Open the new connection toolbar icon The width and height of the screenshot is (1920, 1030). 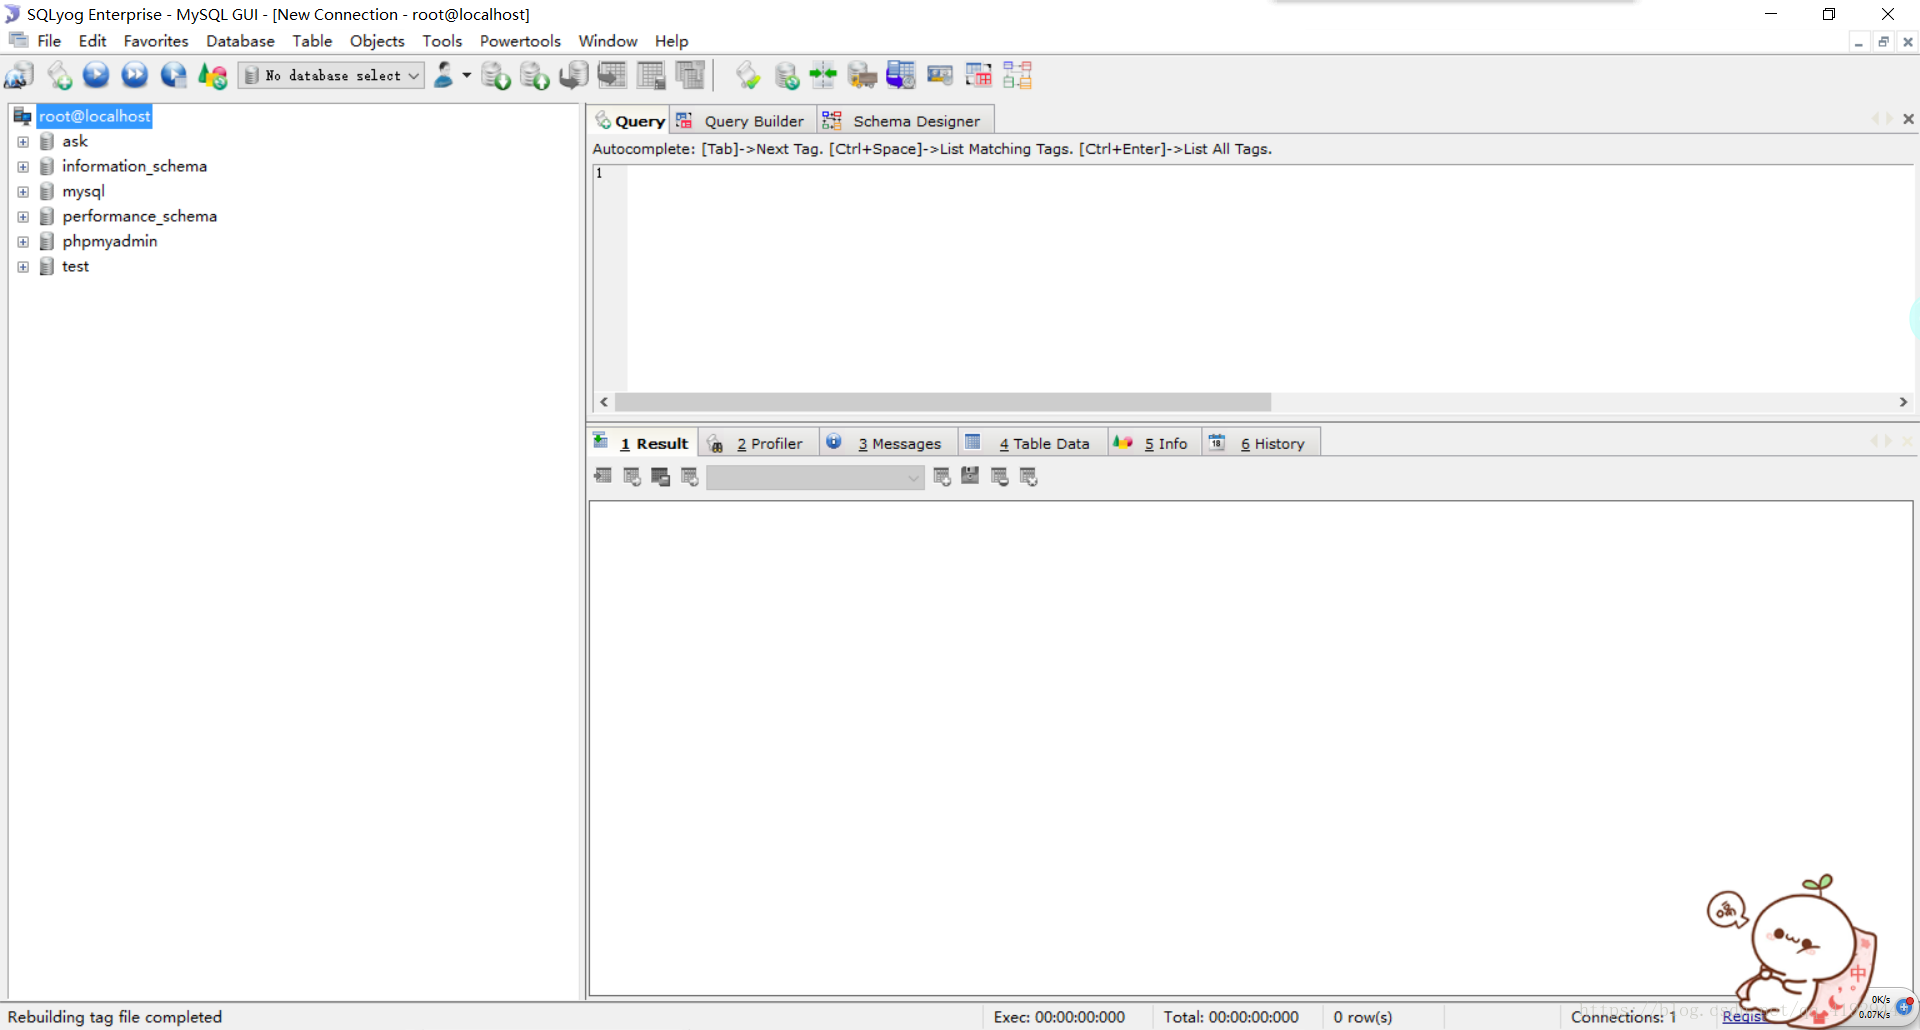(20, 75)
